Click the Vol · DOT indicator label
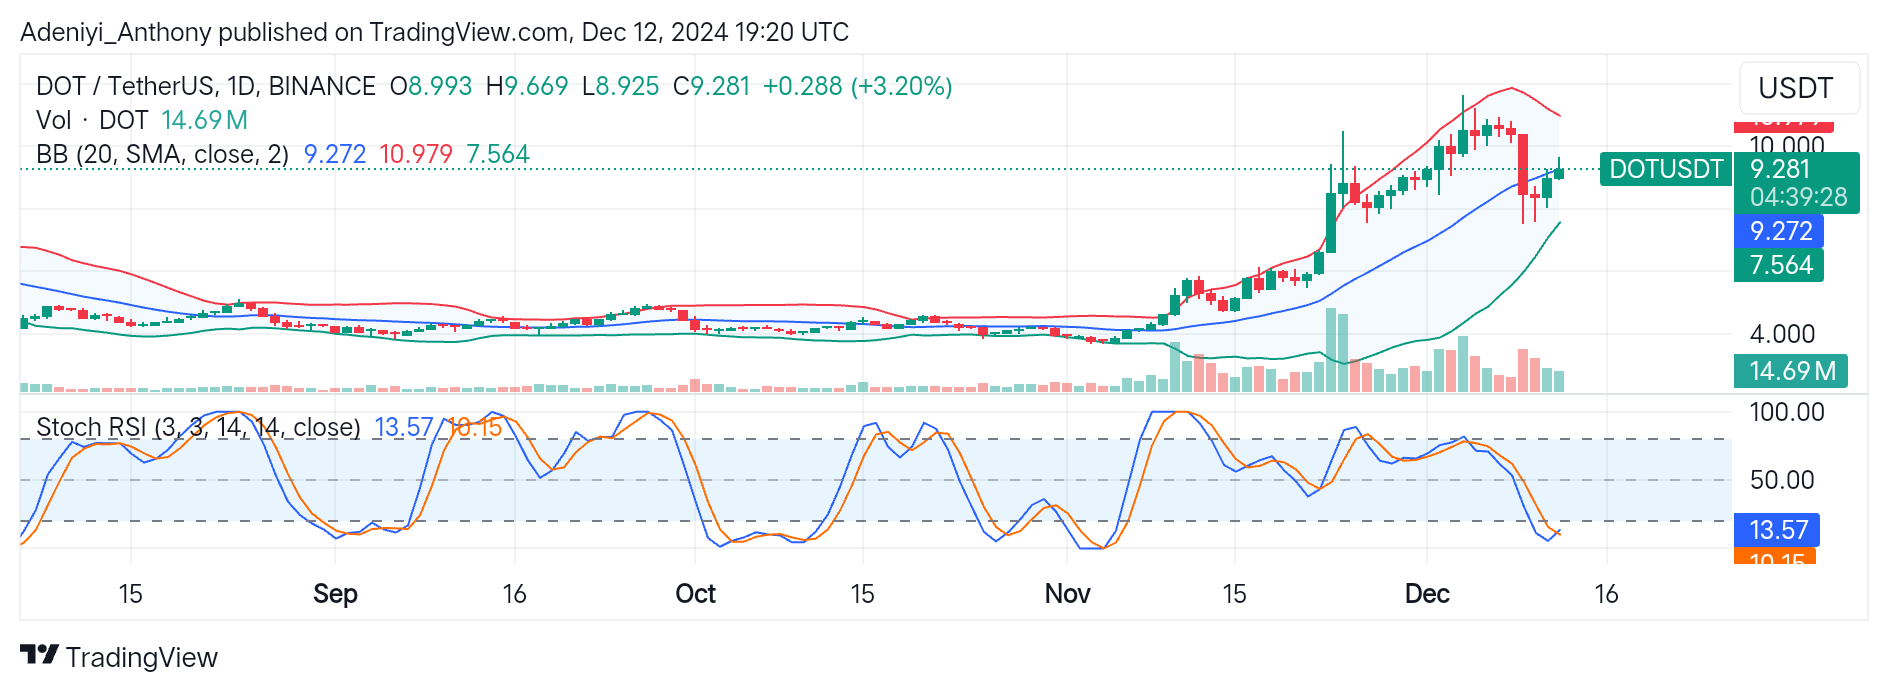The image size is (1888, 690). click(92, 120)
